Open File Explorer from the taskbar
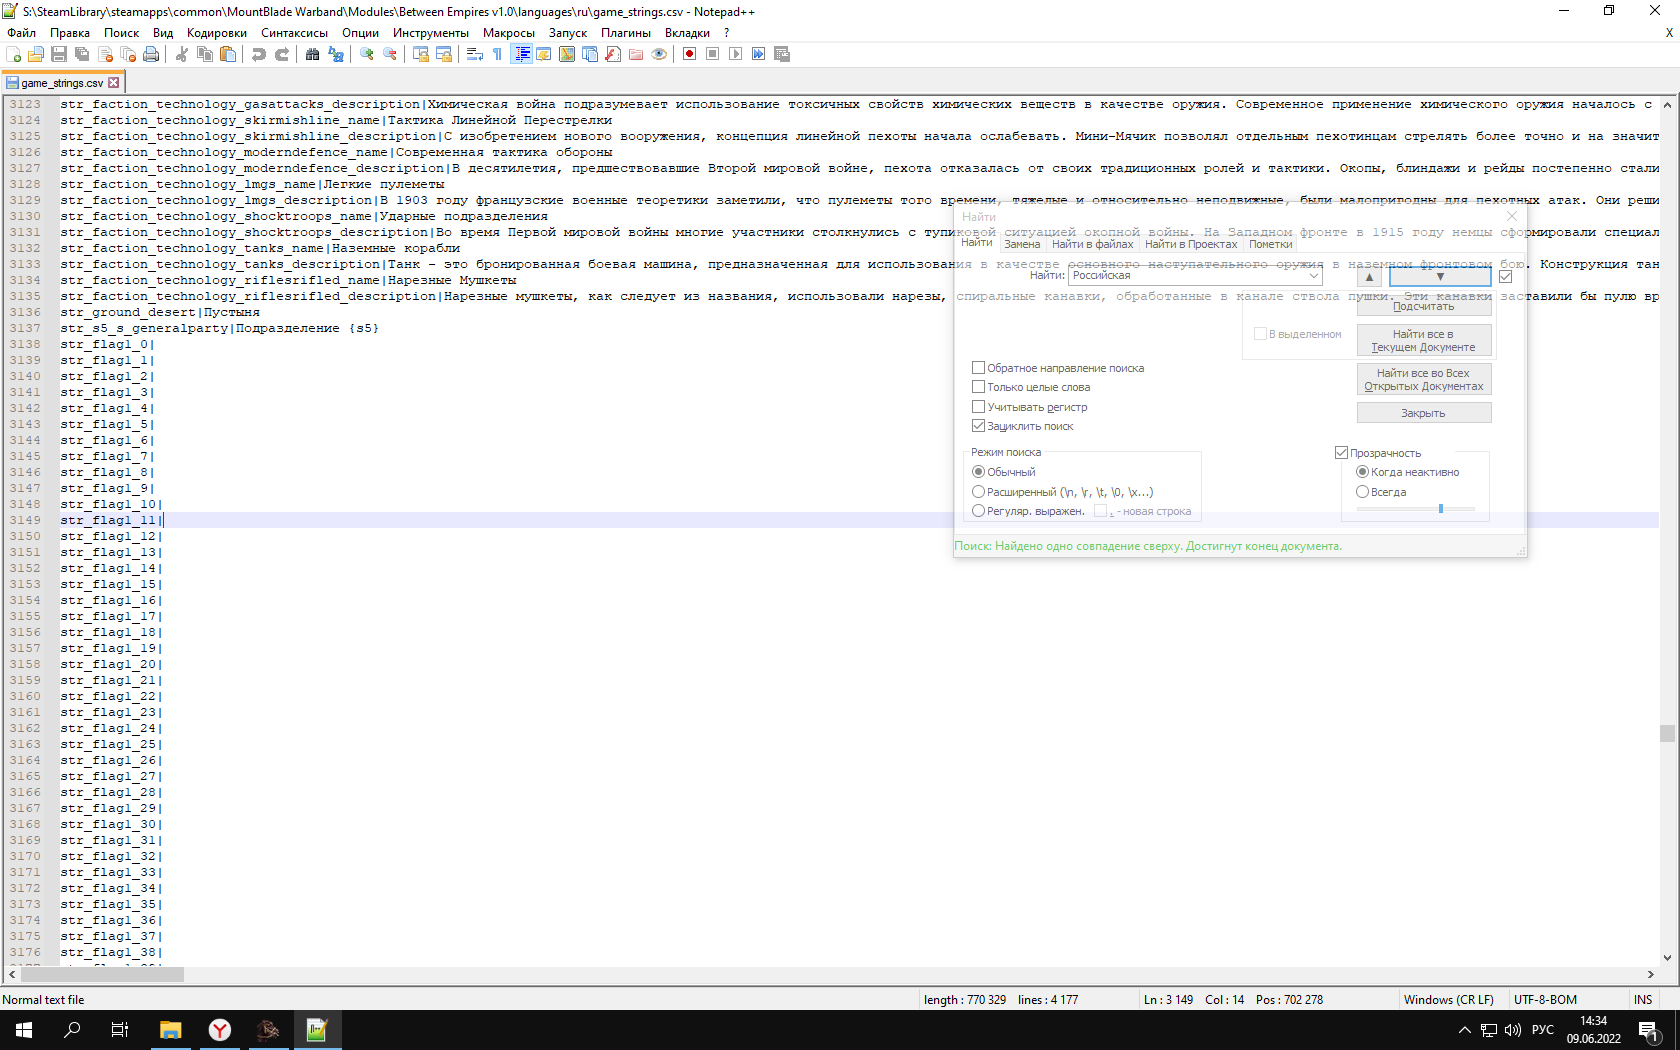 pos(170,1030)
